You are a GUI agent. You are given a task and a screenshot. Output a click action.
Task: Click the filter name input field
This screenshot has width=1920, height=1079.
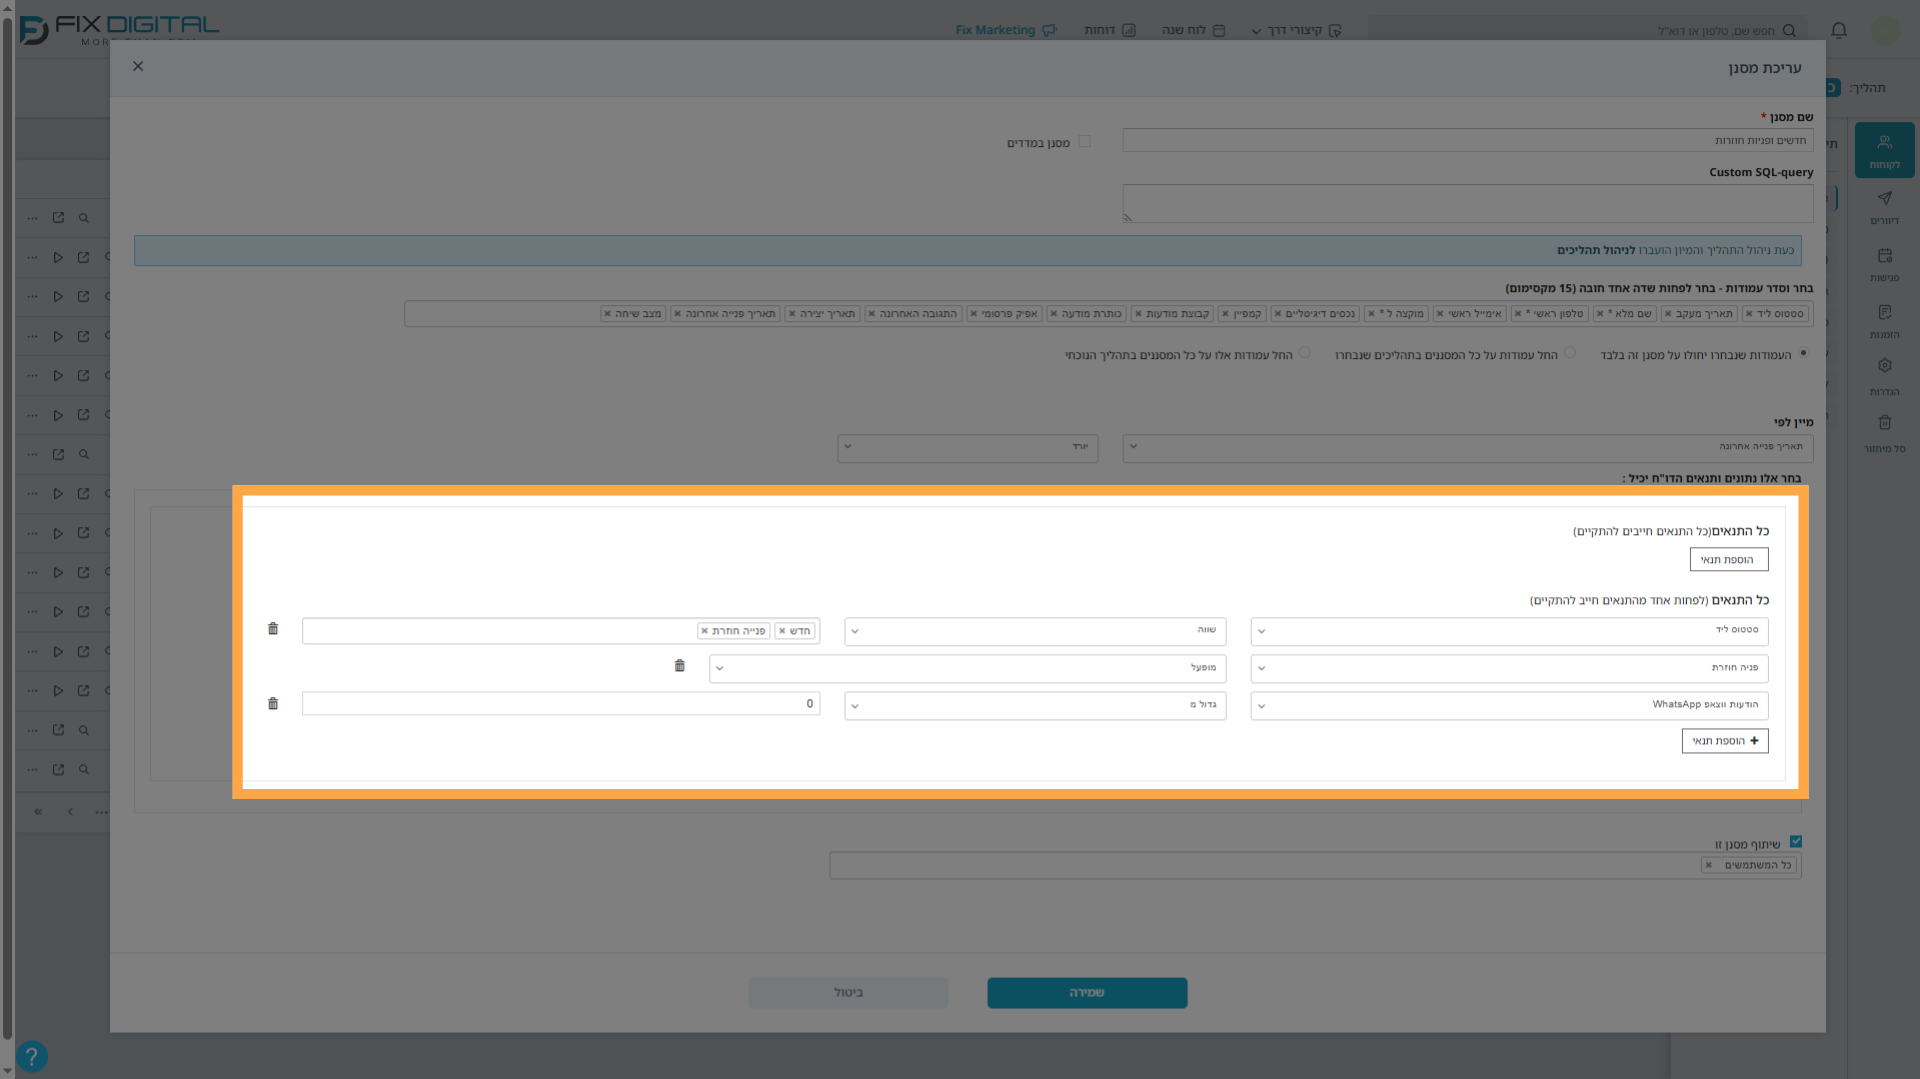pyautogui.click(x=1468, y=141)
